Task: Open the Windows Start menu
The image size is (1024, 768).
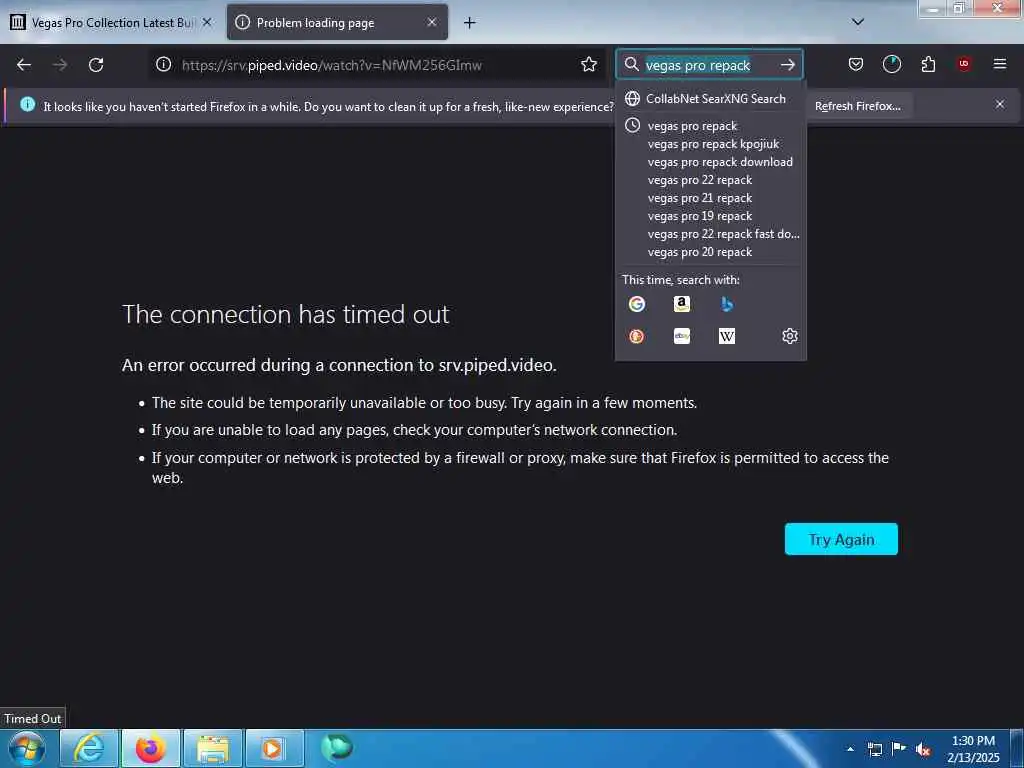Action: click(27, 748)
